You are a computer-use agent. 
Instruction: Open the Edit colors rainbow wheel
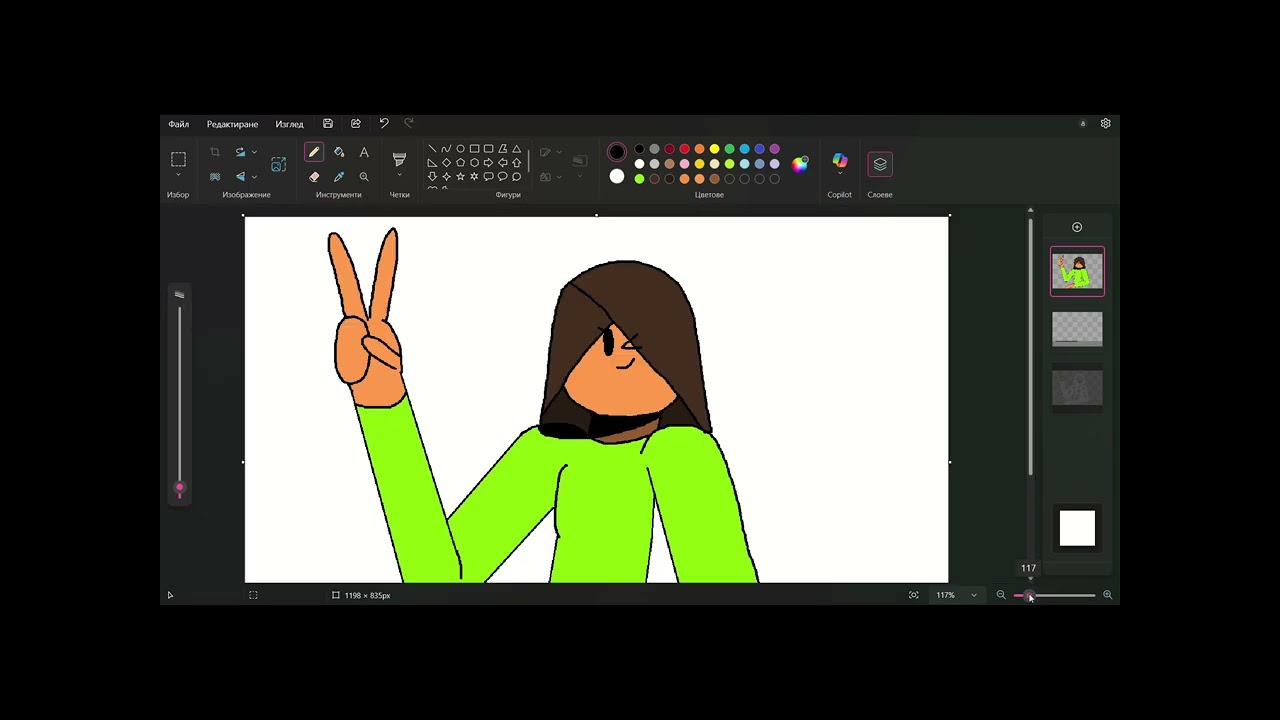click(800, 165)
